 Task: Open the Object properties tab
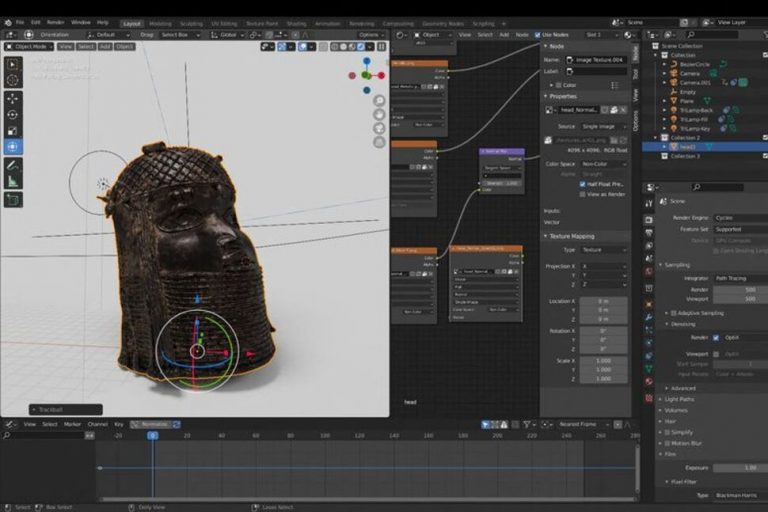(x=648, y=304)
